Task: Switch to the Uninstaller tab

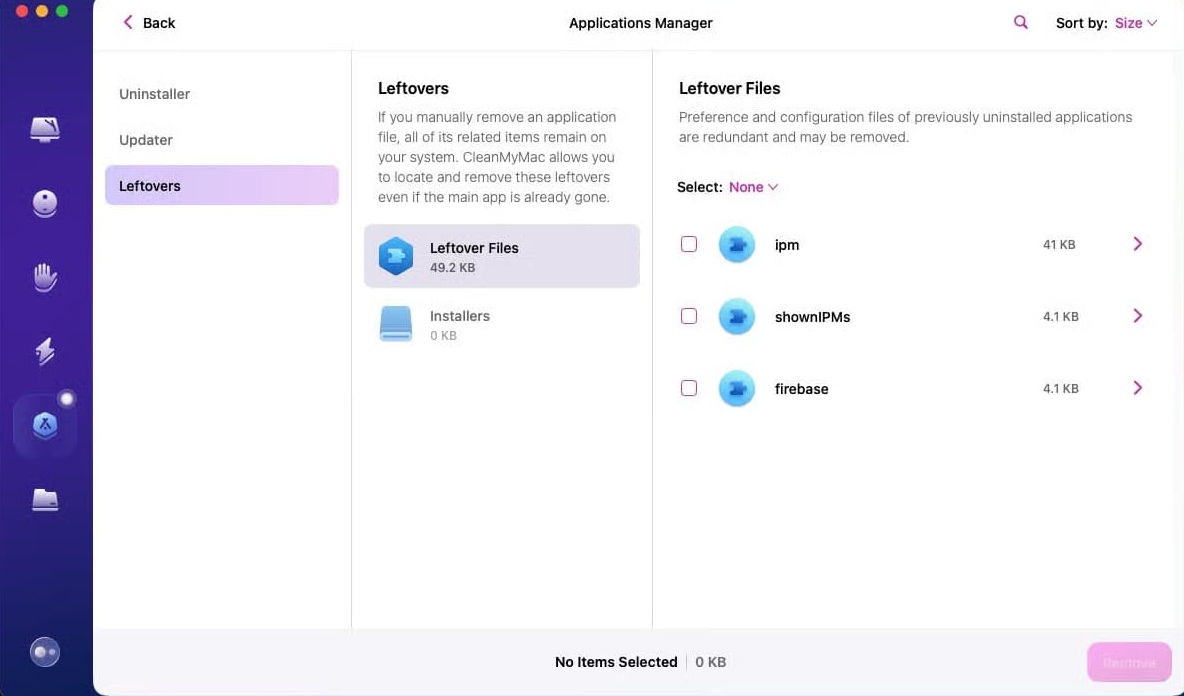Action: 222,94
